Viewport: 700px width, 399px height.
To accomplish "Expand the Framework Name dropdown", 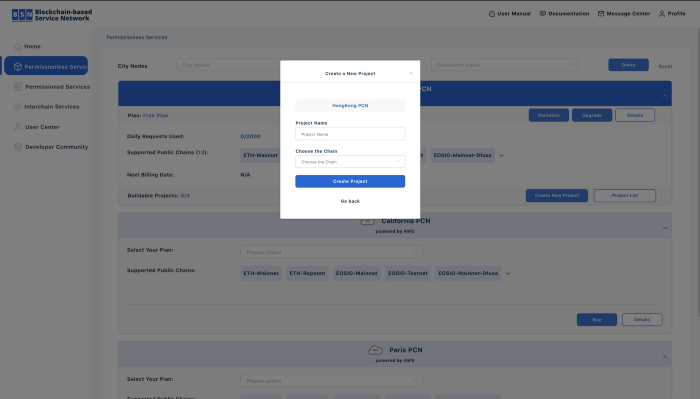I will (504, 65).
